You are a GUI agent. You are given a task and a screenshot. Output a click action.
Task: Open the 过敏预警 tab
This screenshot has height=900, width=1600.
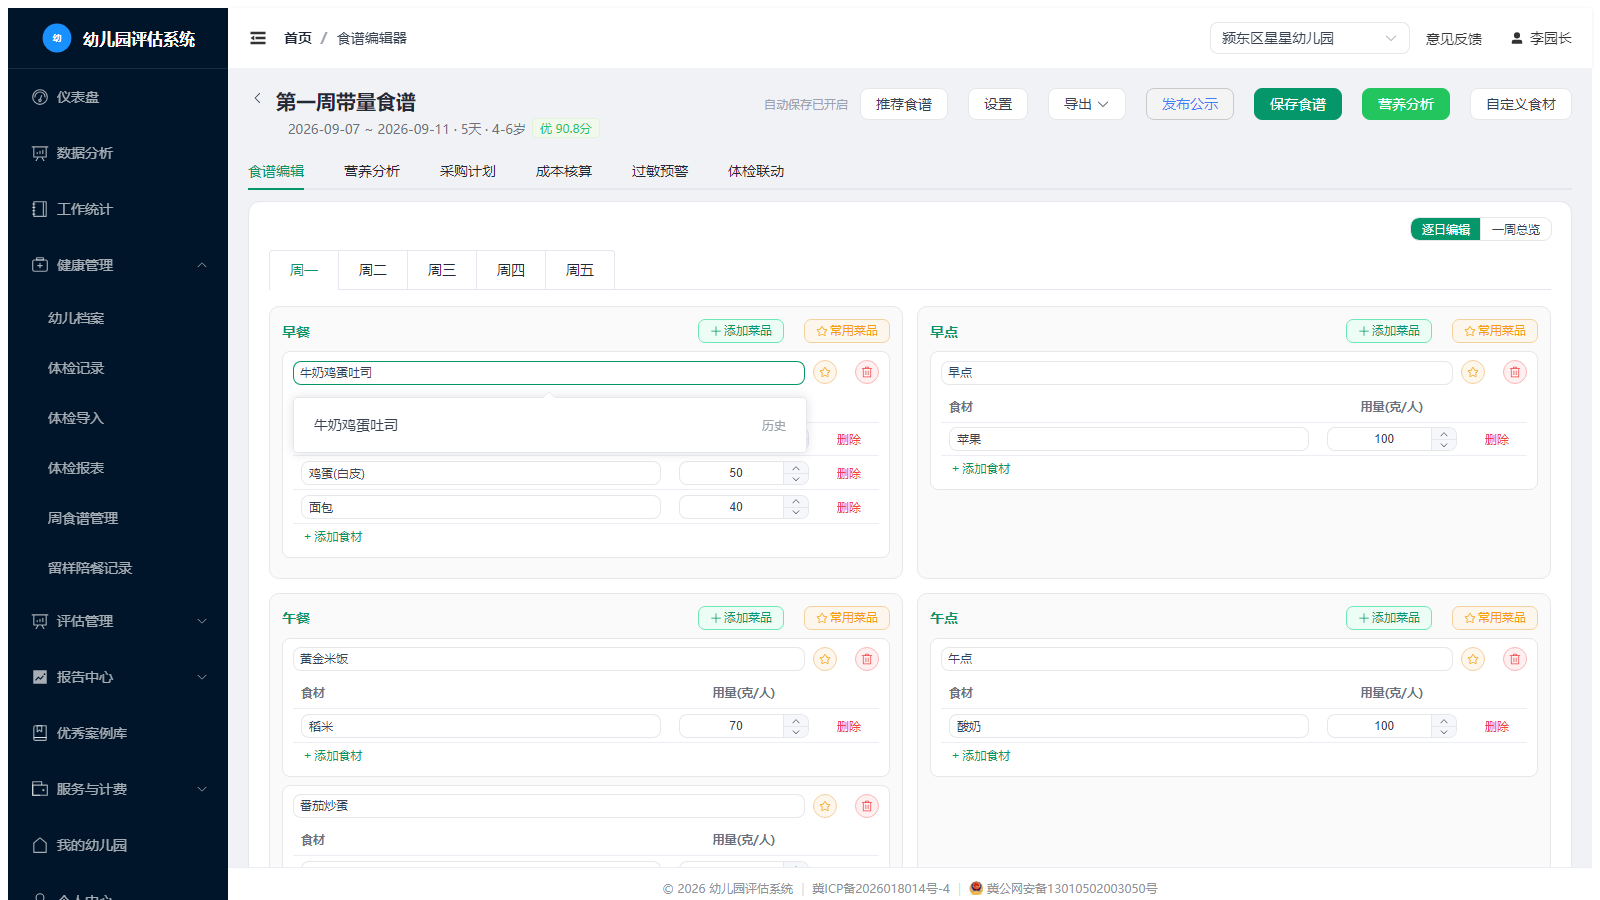[660, 171]
